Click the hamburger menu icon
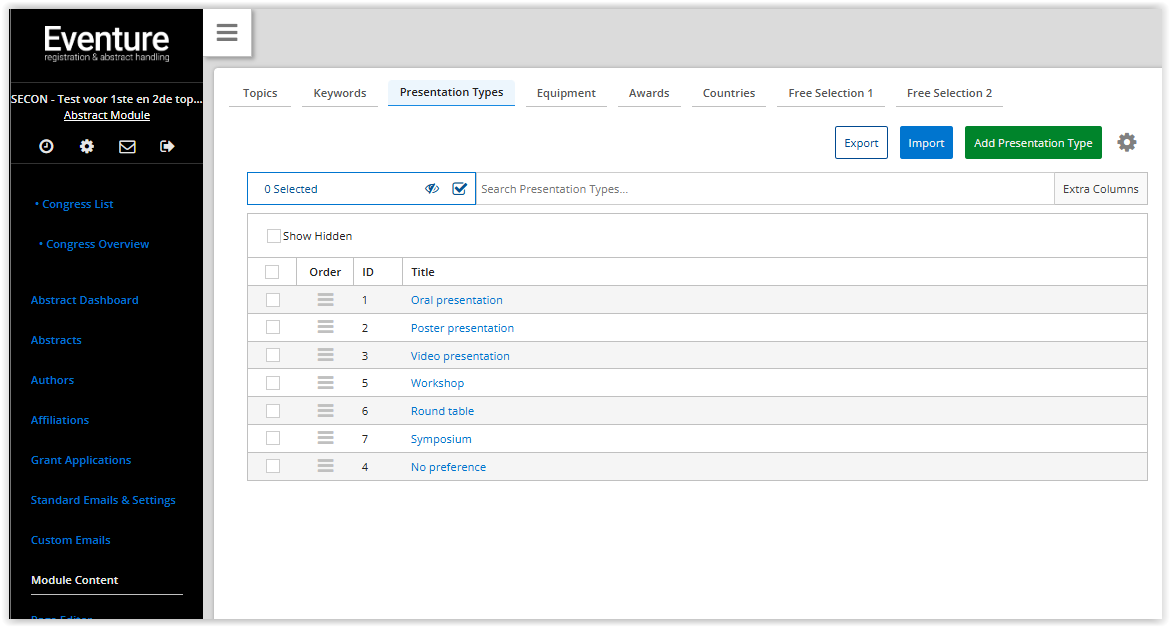This screenshot has height=627, width=1170. [x=227, y=33]
